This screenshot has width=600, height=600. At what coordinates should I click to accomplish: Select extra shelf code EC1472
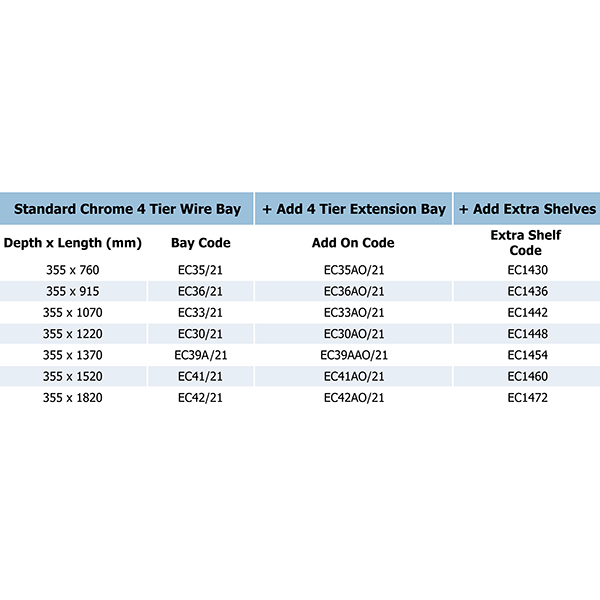click(528, 398)
